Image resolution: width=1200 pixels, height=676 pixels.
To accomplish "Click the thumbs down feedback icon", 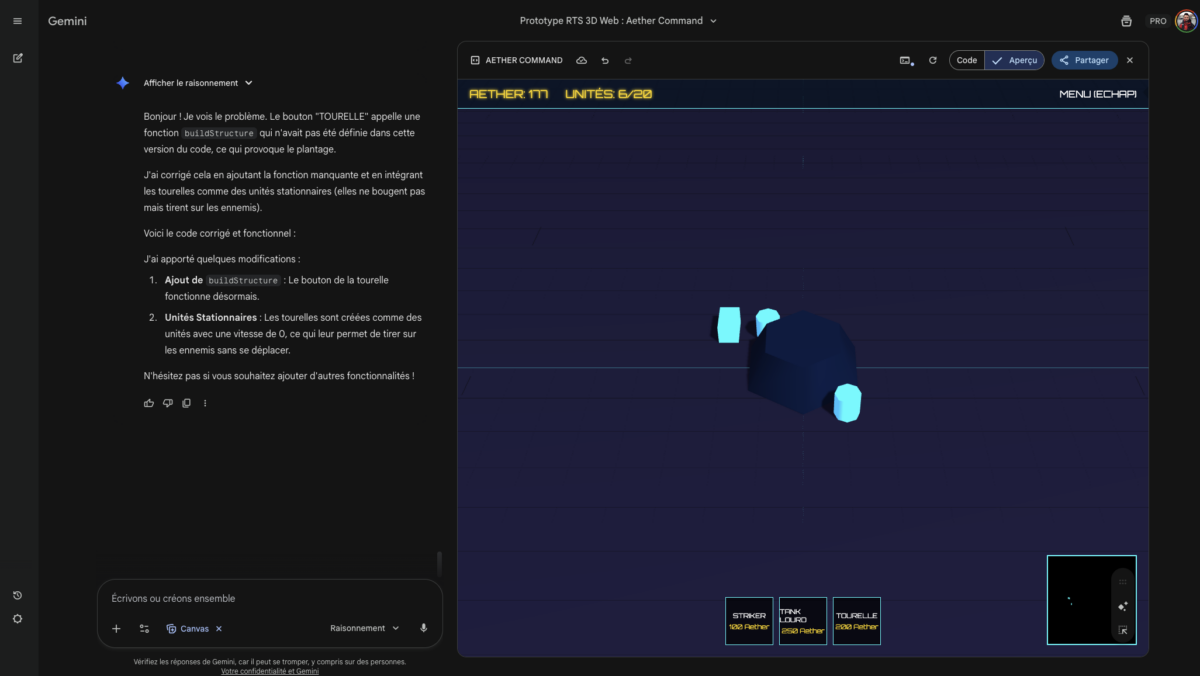I will [x=168, y=403].
